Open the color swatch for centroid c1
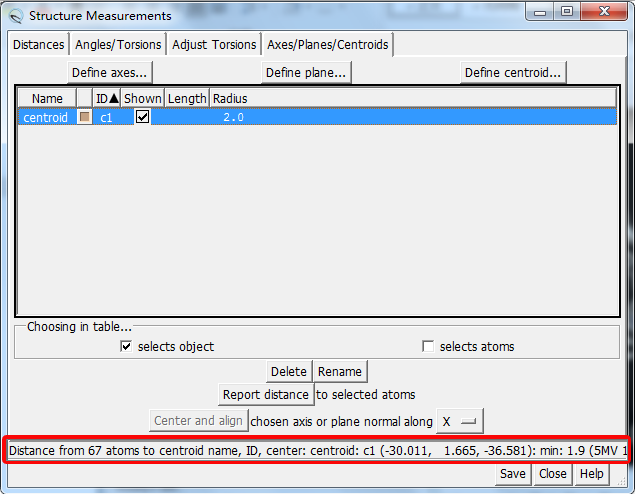The image size is (635, 494). point(84,117)
